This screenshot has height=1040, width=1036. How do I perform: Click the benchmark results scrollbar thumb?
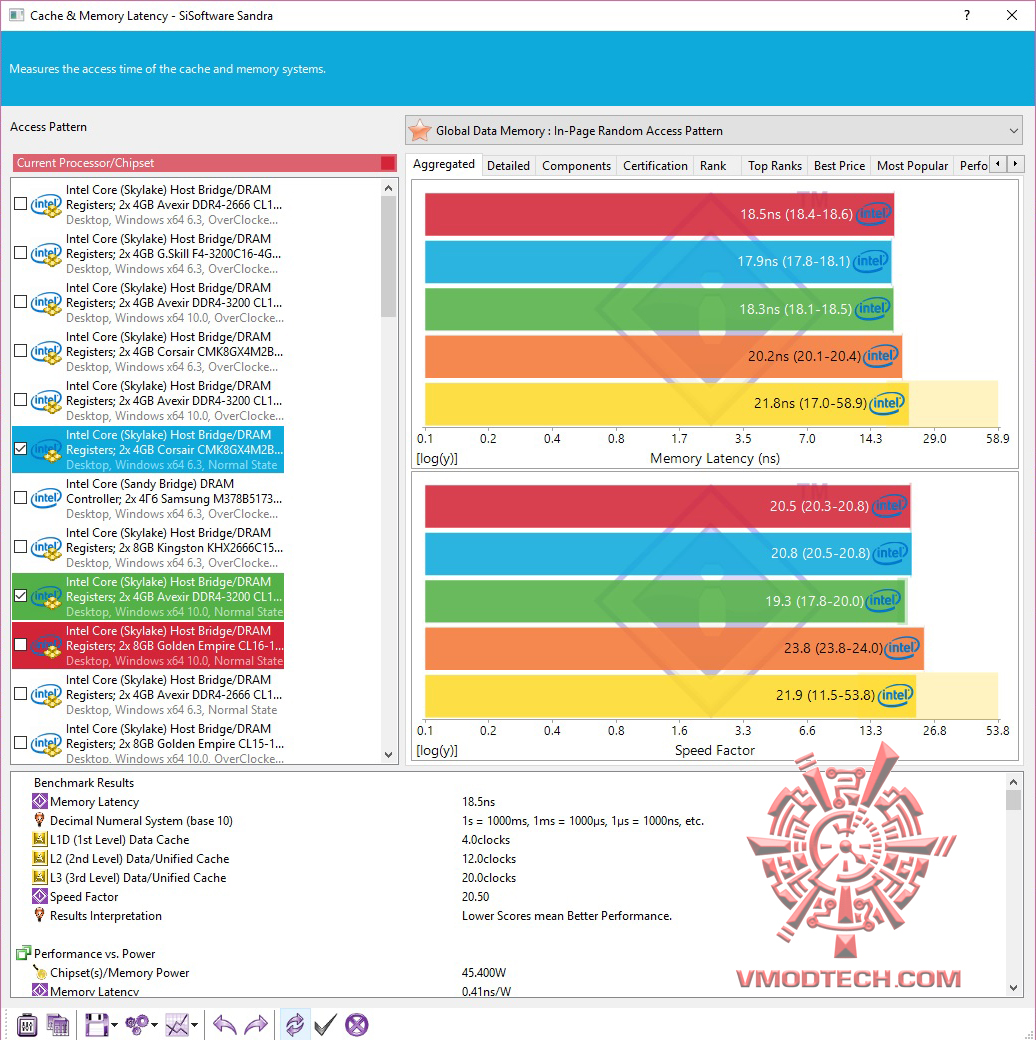pyautogui.click(x=1013, y=799)
